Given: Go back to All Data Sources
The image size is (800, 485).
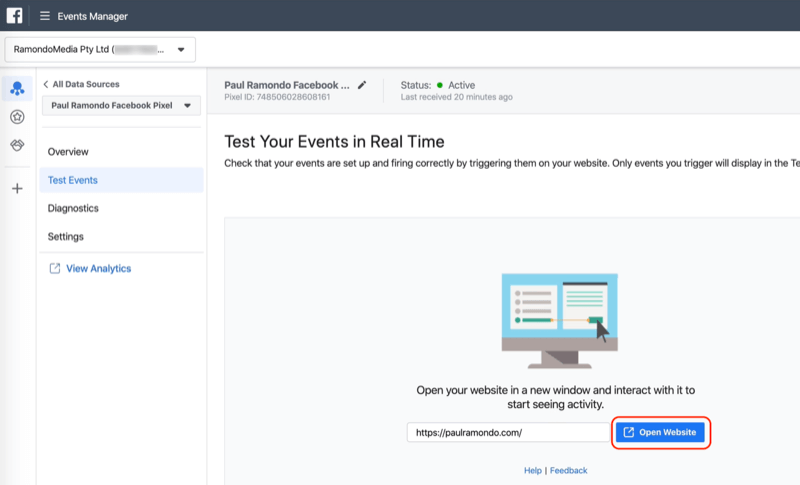Looking at the screenshot, I should point(82,84).
